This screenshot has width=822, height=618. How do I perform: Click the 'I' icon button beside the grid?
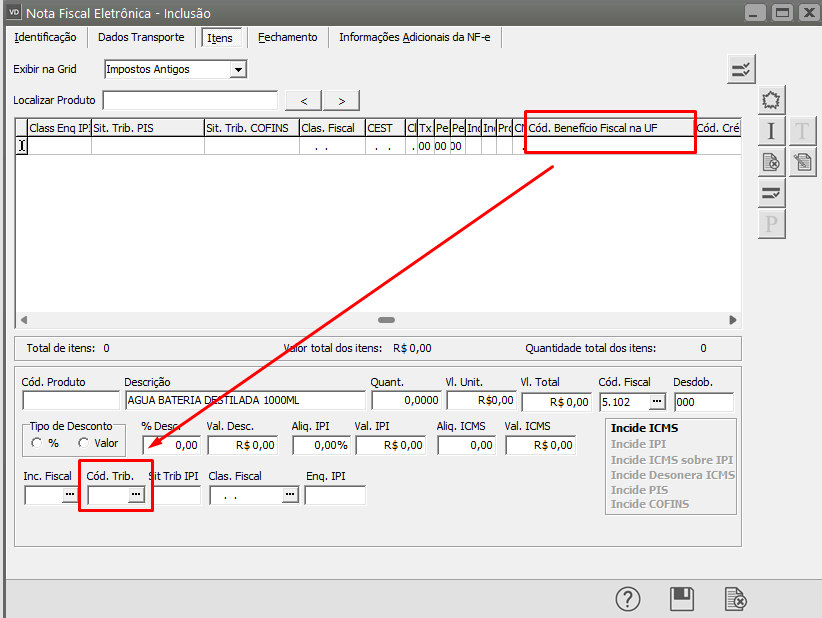tap(771, 131)
